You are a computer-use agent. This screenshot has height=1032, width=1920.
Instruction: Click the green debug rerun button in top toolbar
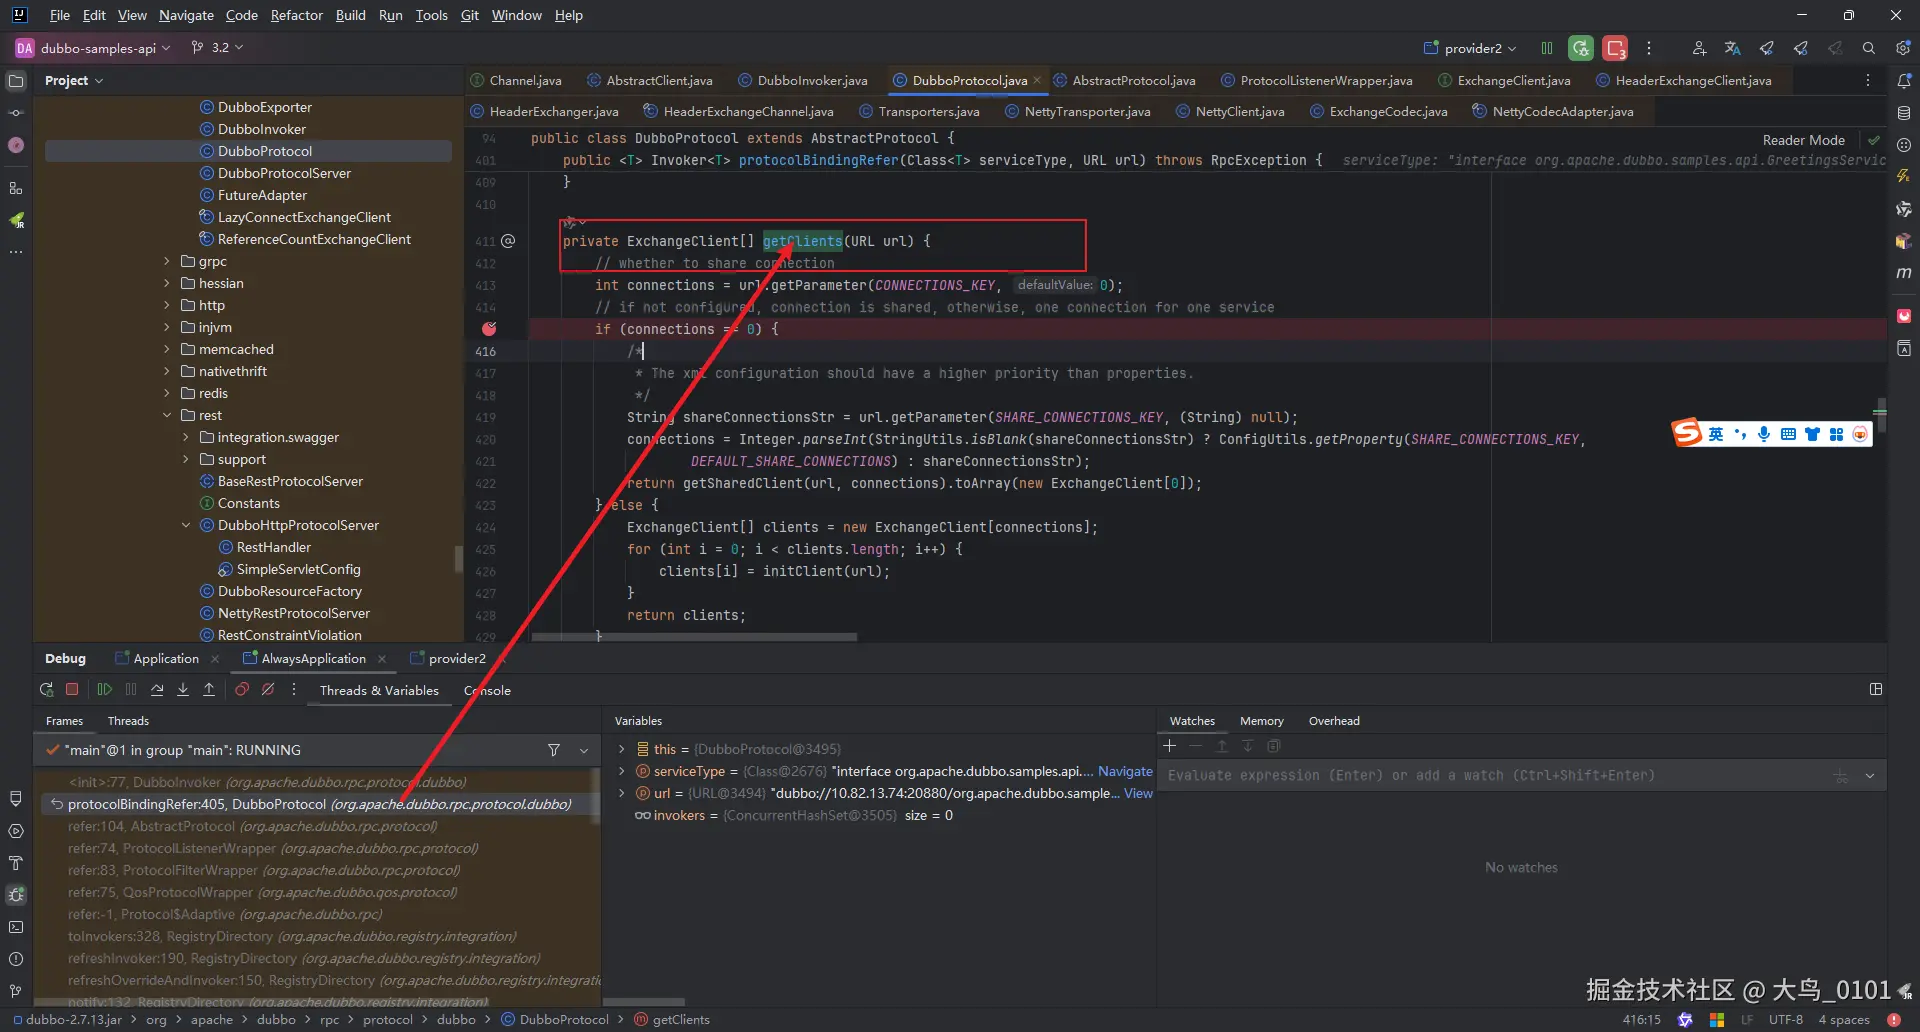coord(1581,48)
